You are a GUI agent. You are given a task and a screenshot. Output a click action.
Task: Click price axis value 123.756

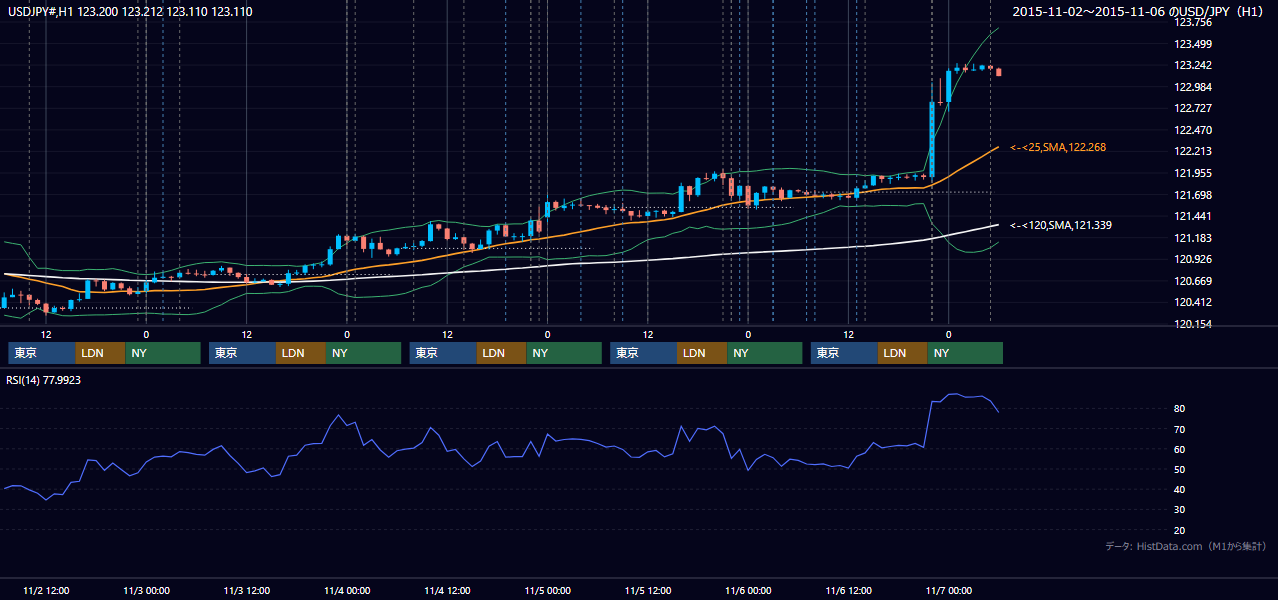[1194, 22]
